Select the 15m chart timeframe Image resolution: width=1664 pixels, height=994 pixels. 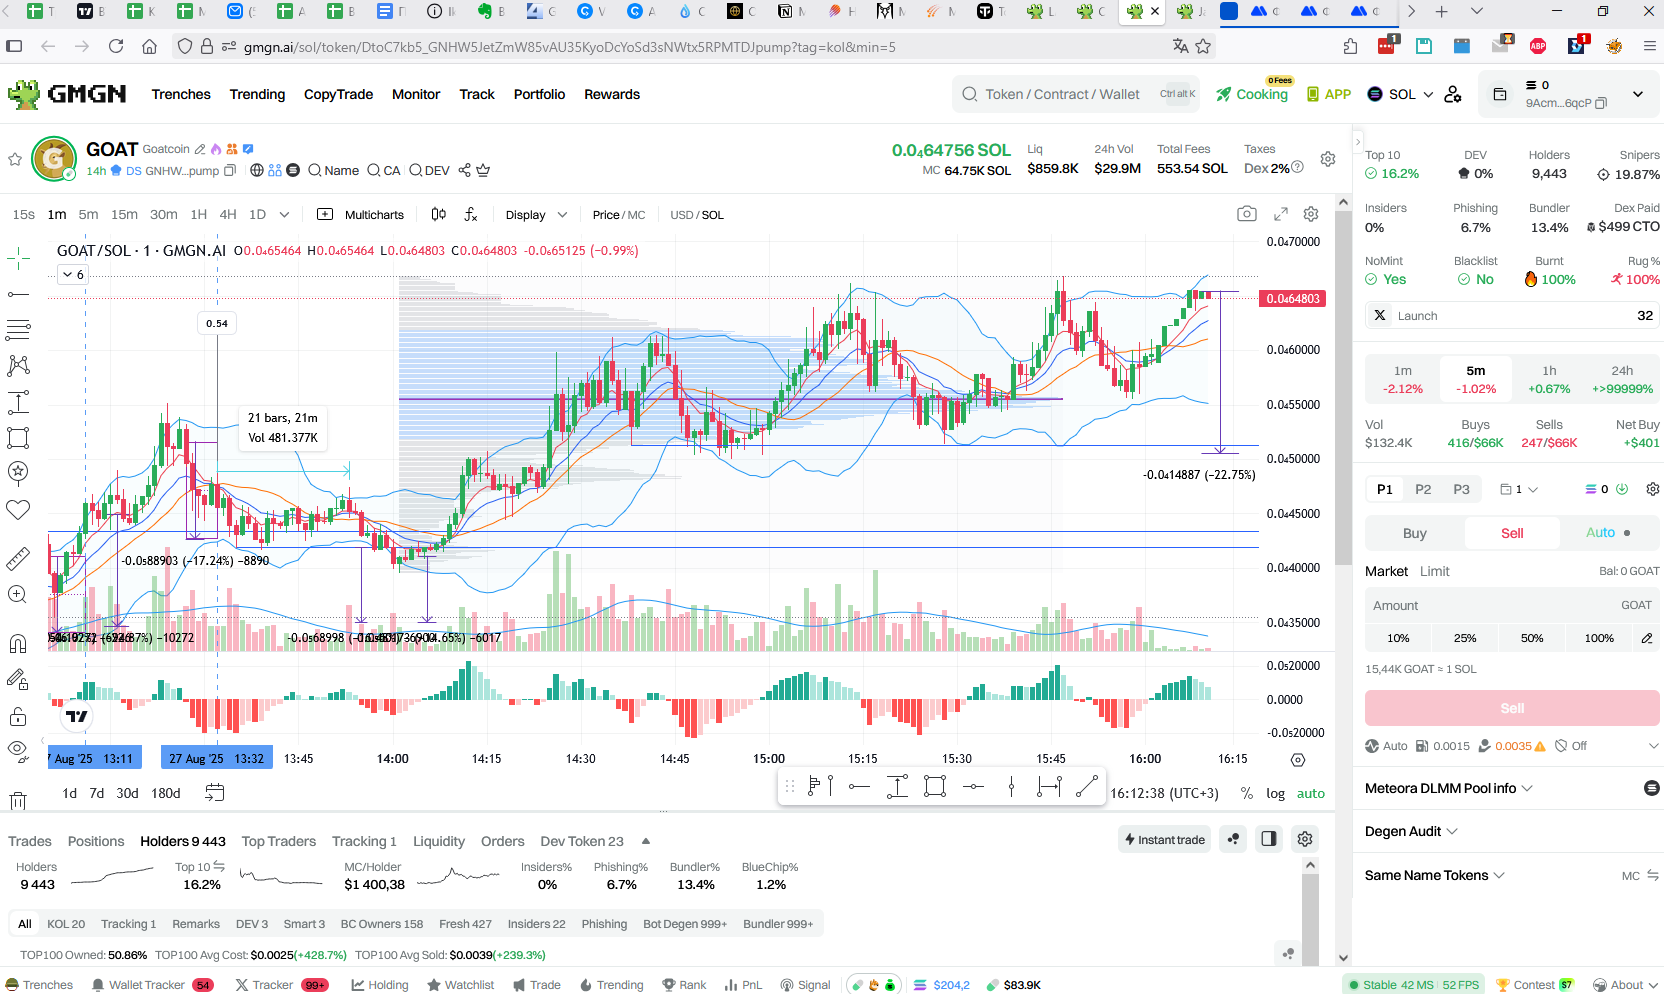coord(124,214)
